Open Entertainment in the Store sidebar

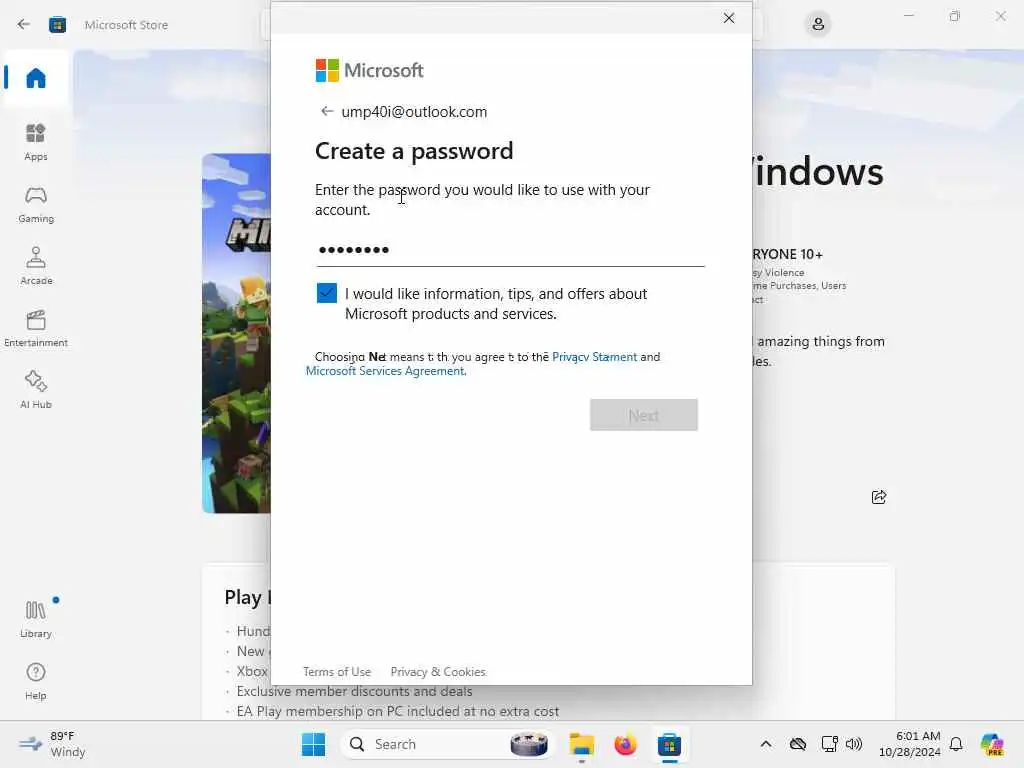click(36, 328)
